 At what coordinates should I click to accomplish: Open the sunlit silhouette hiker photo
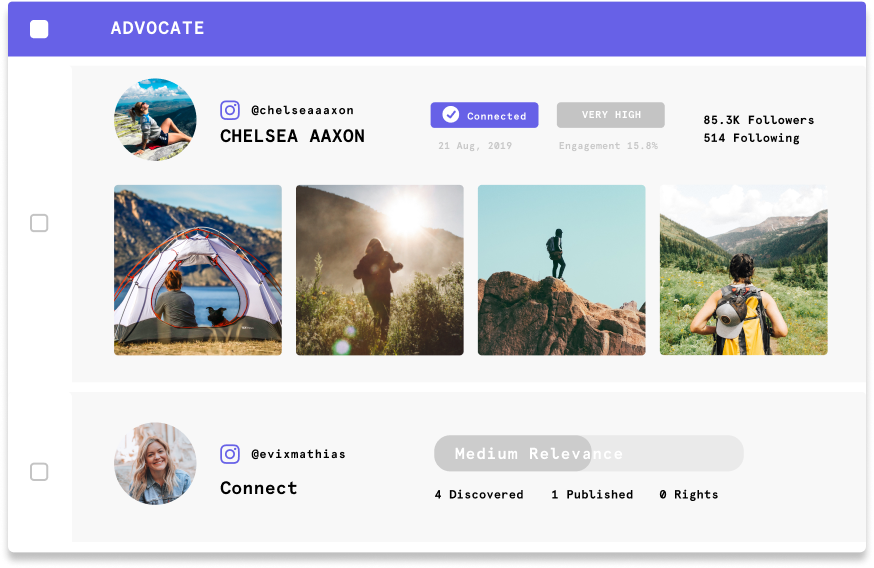pos(380,270)
